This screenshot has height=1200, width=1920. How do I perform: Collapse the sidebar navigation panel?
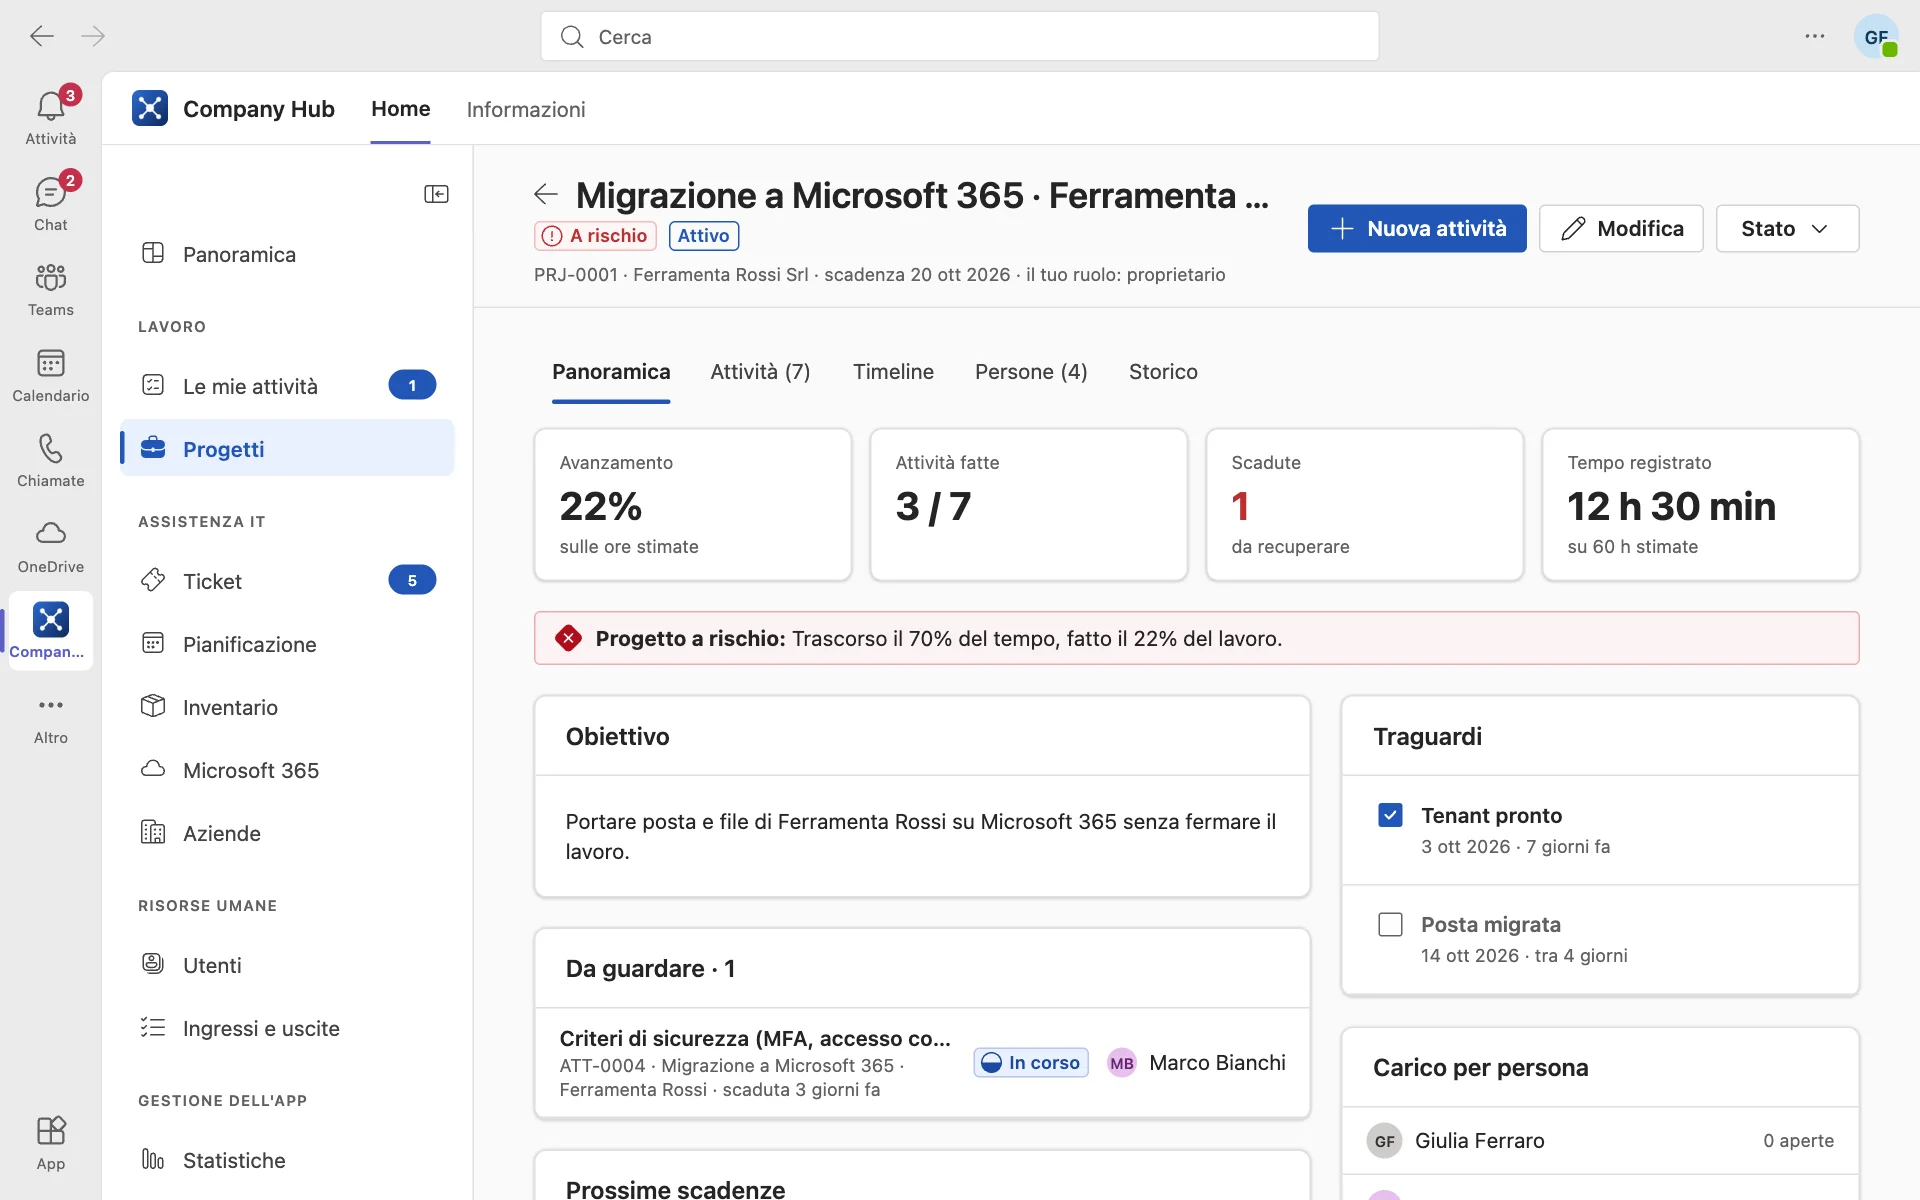[x=436, y=194]
